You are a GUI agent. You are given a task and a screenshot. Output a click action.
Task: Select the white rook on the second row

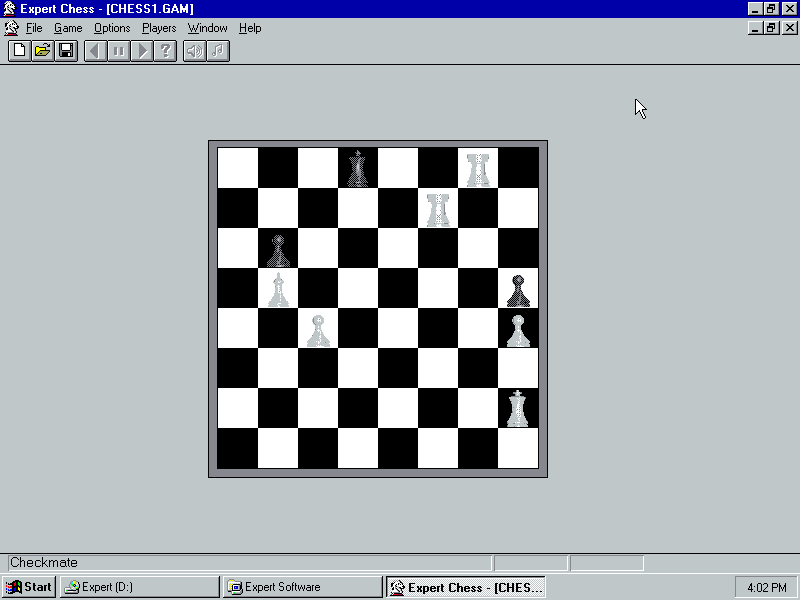[438, 210]
